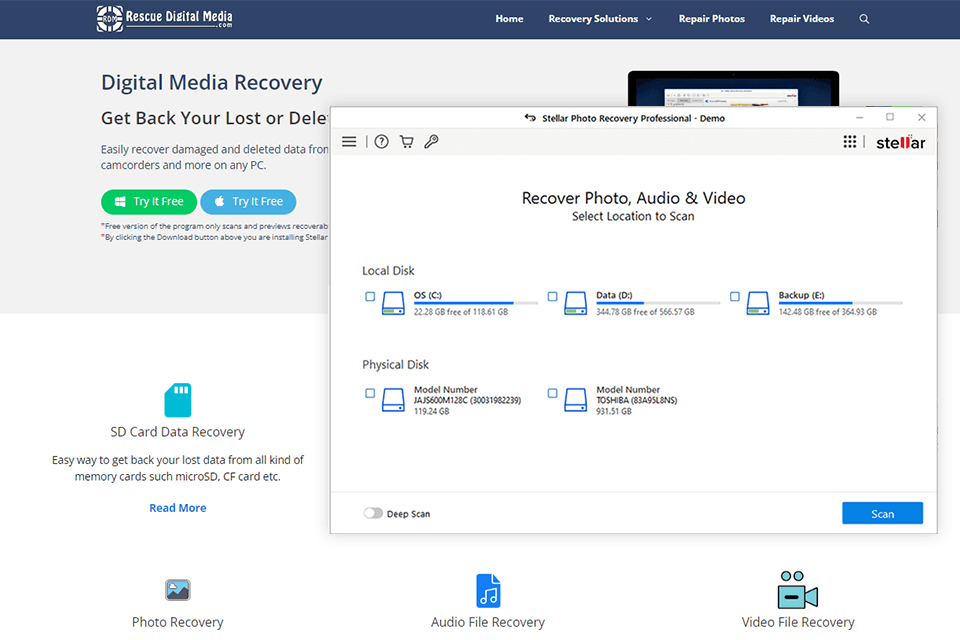Click the Audio File Recovery music icon

488,590
